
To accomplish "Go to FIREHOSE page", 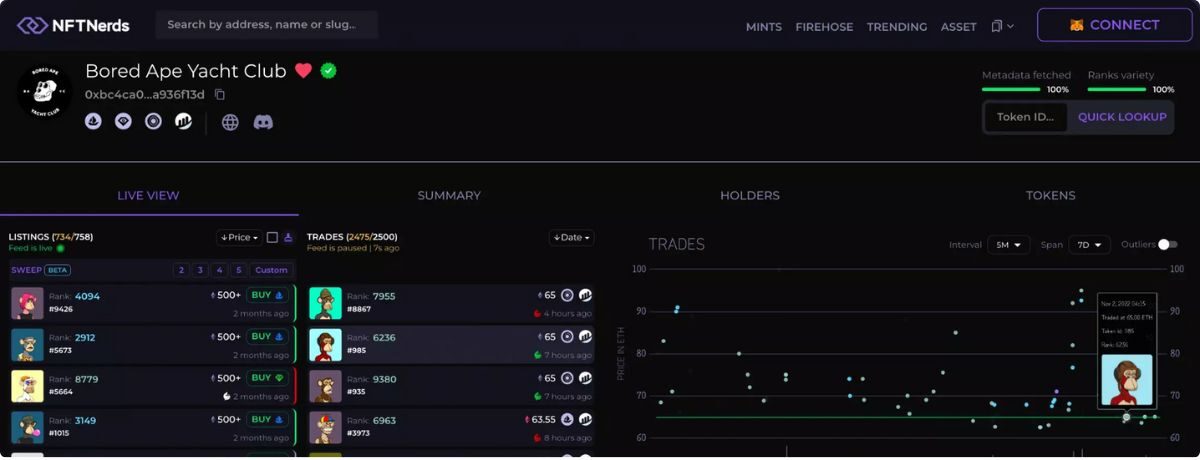I will pos(824,27).
